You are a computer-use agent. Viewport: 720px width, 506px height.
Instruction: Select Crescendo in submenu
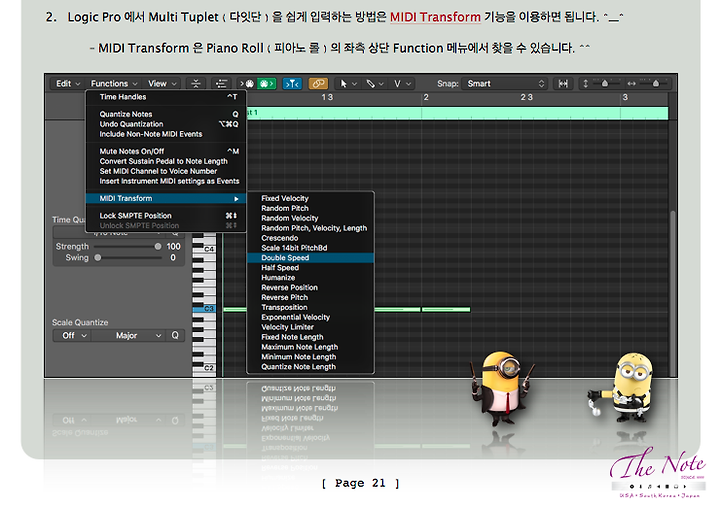tap(310, 238)
